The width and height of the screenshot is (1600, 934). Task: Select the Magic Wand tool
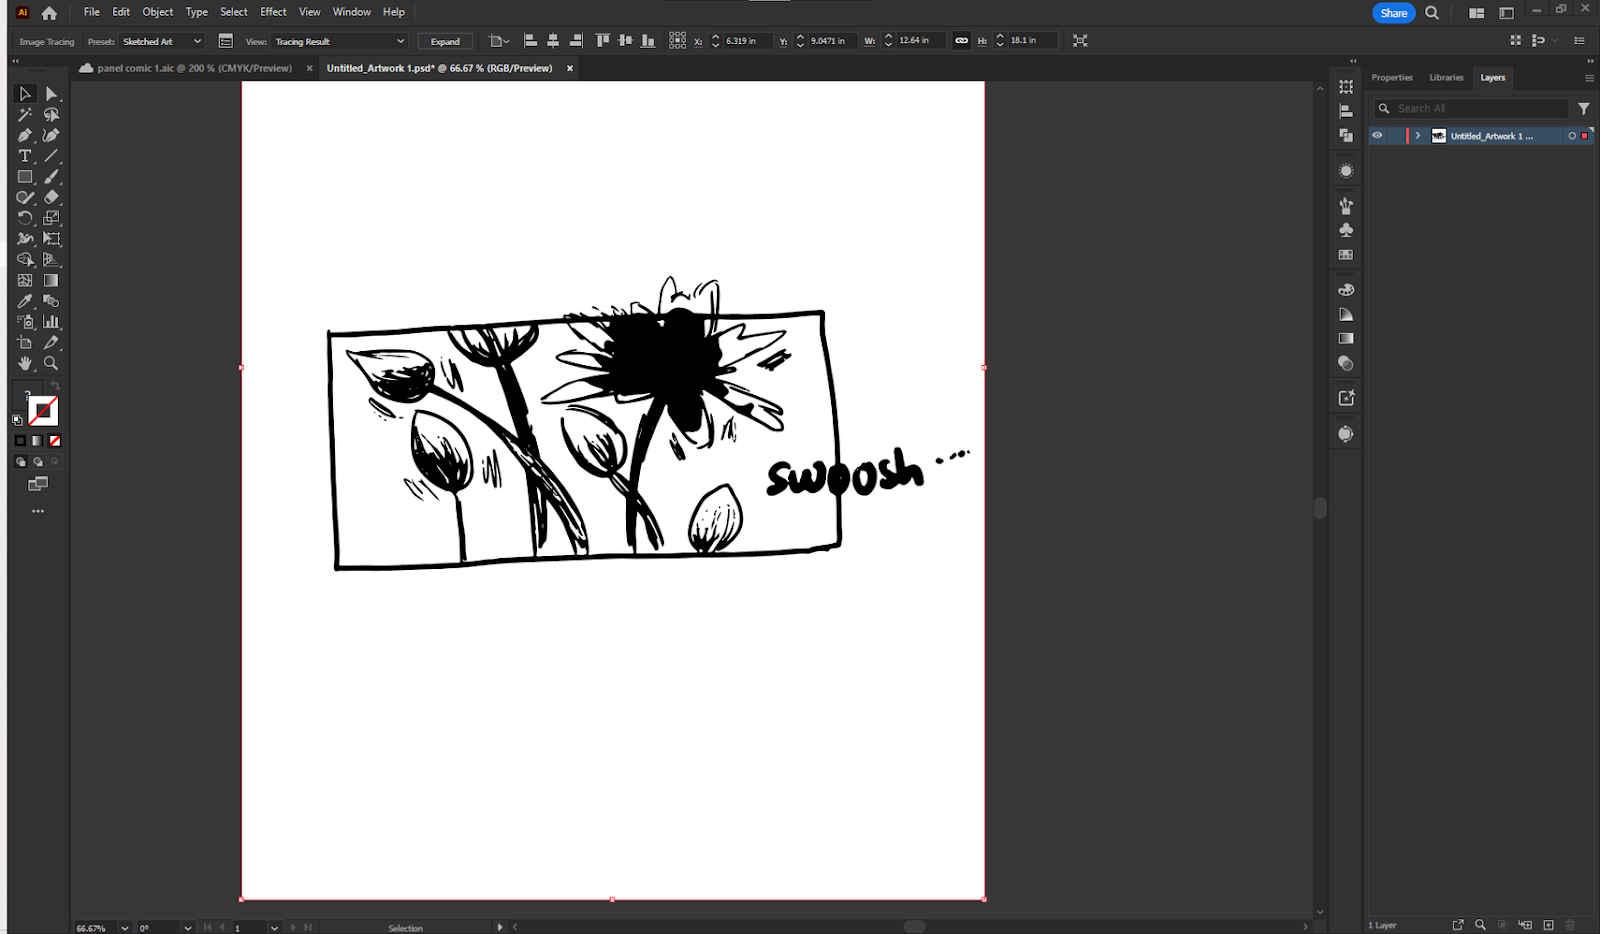point(25,115)
